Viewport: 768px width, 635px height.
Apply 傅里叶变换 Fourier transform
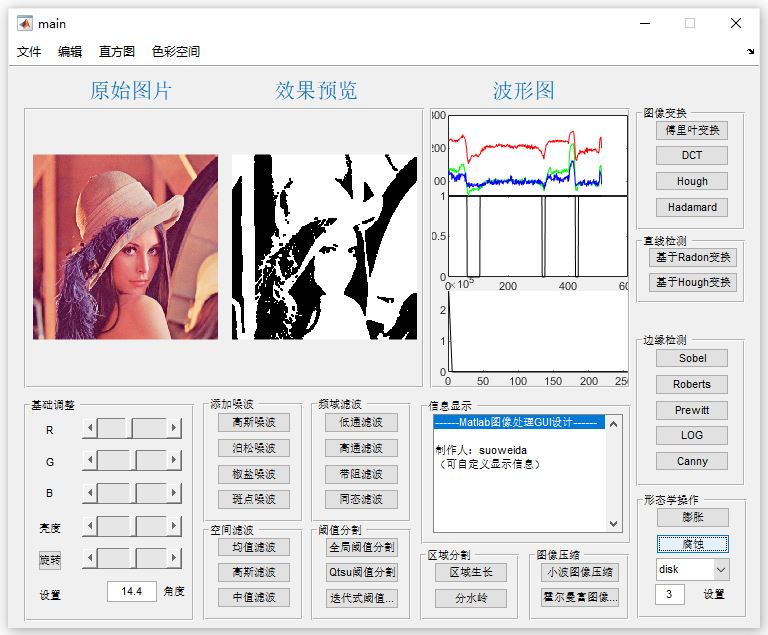coord(692,130)
